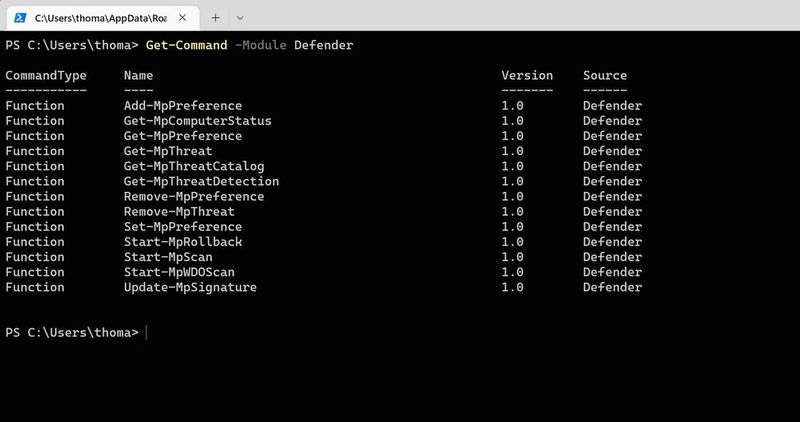This screenshot has width=800, height=422.
Task: Click Start-MpScan function name
Action: [168, 257]
